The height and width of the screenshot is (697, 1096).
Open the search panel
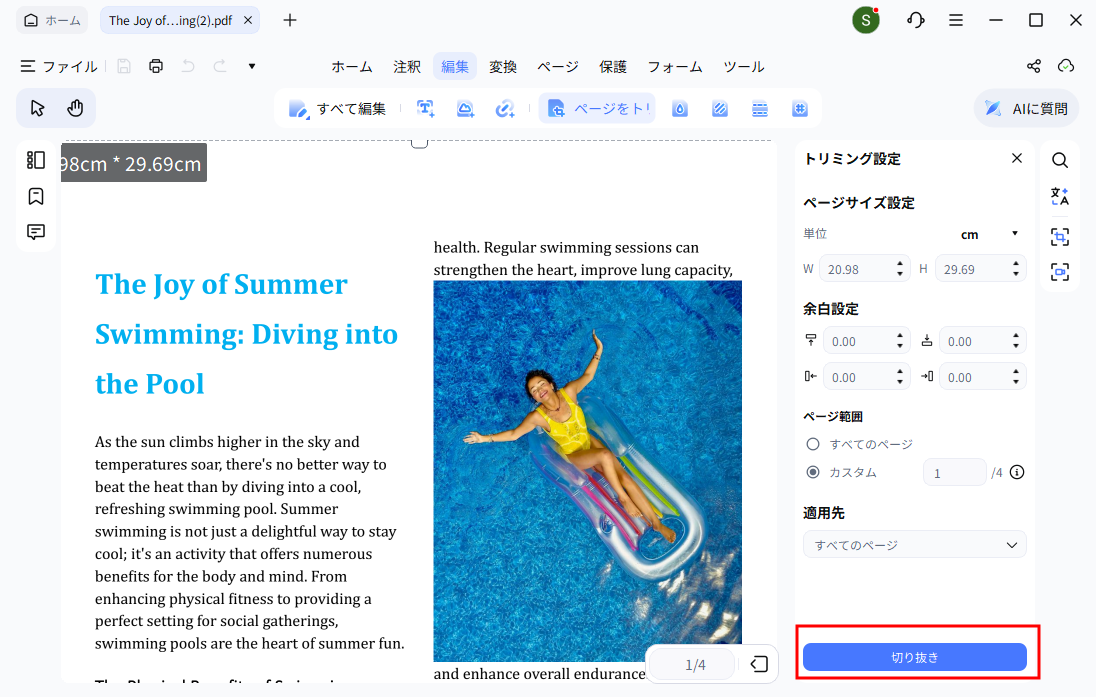1059,159
